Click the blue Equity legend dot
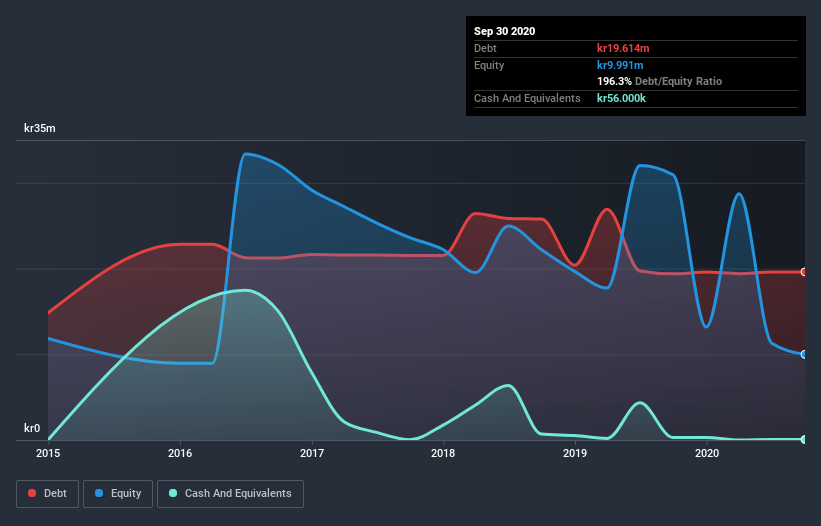This screenshot has height=526, width=821. (x=99, y=493)
